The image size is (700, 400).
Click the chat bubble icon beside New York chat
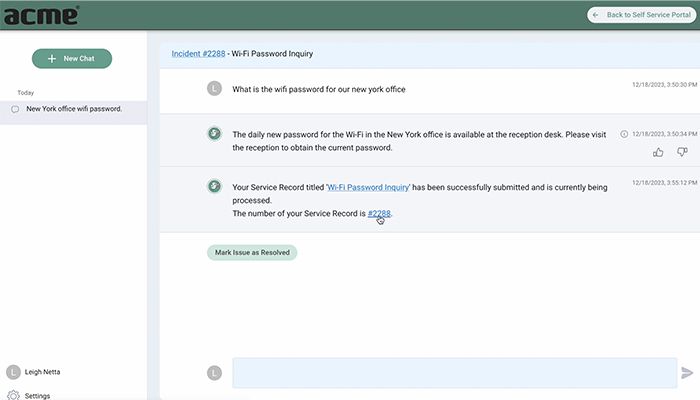(15, 109)
